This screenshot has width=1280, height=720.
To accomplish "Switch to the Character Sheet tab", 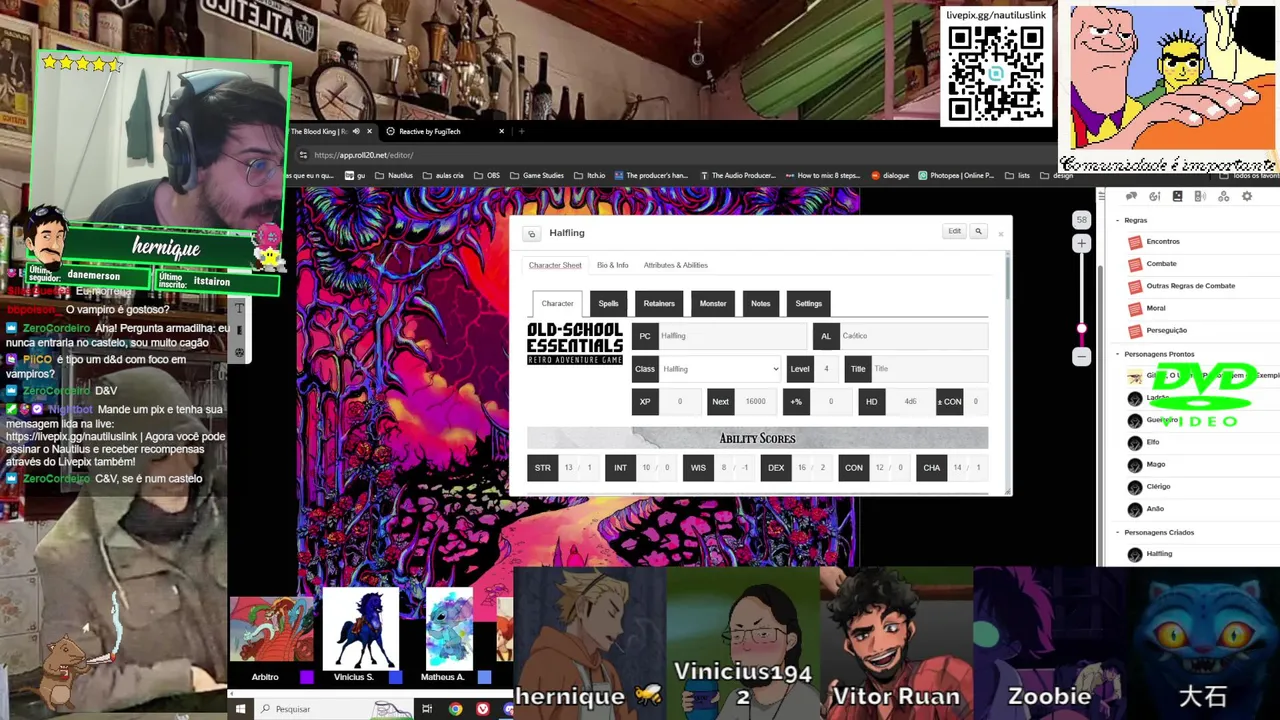I will point(555,265).
